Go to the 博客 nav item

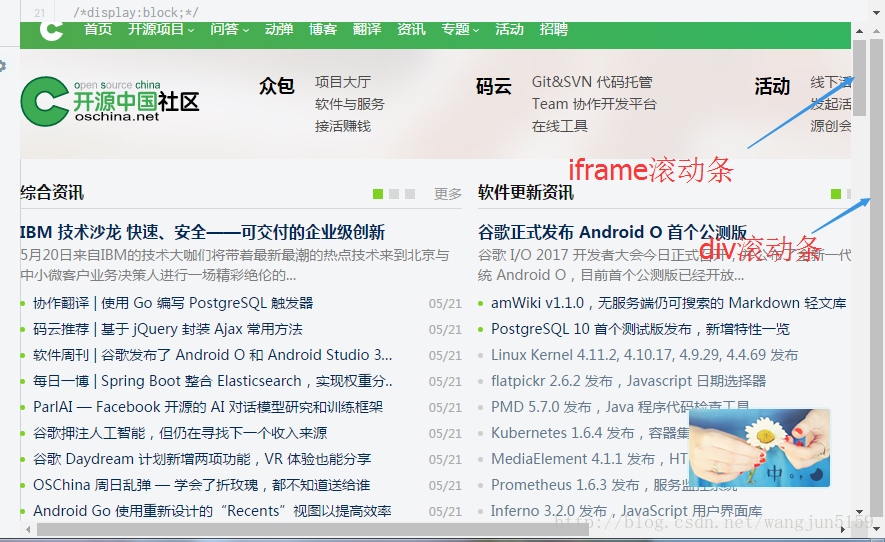tap(323, 29)
